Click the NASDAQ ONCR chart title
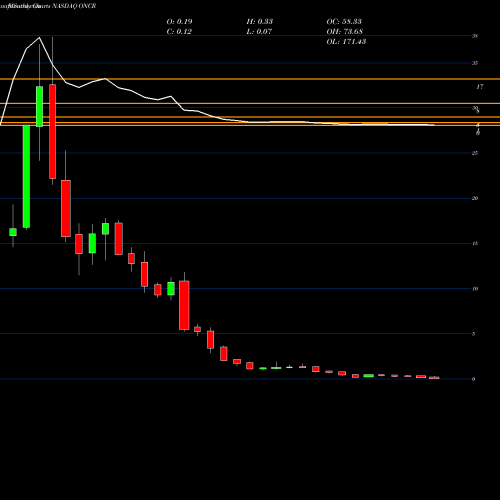The width and height of the screenshot is (500, 500). pyautogui.click(x=74, y=6)
